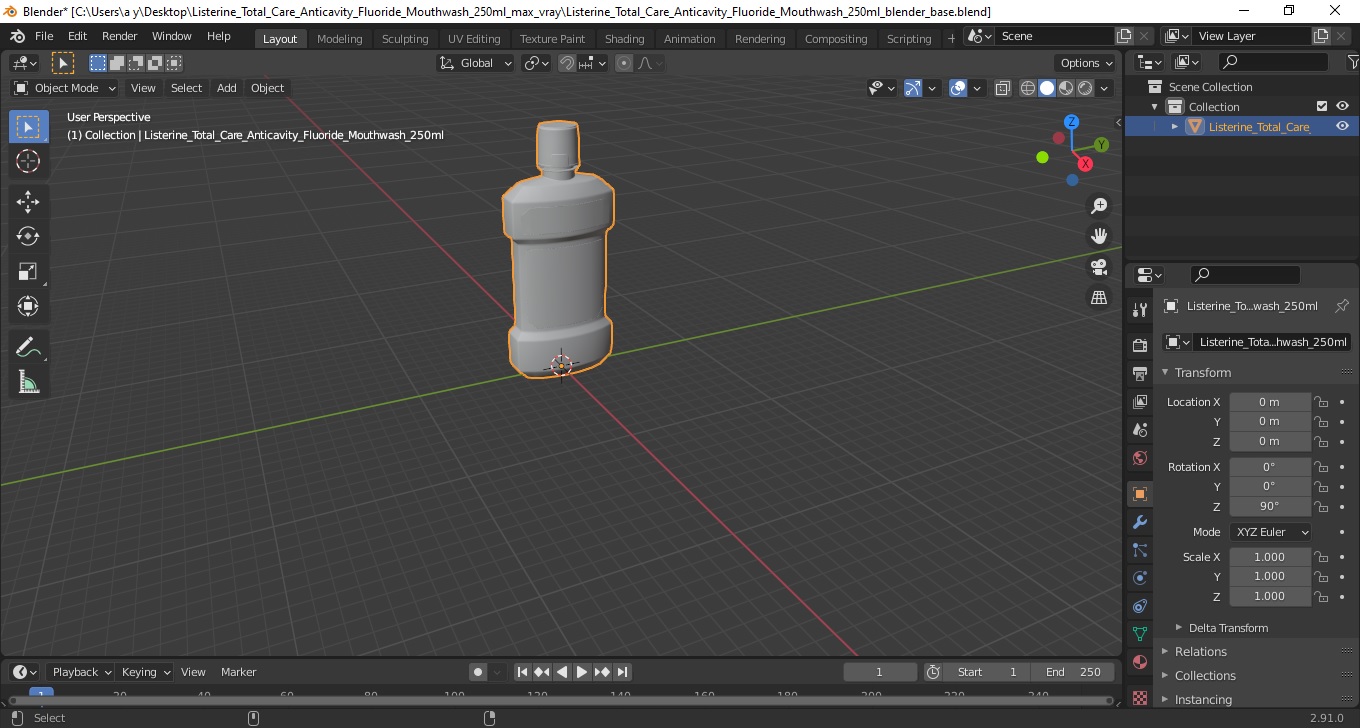Screen dimensions: 1360x728
Task: Open the XYZ Euler rotation mode dropdown
Action: pos(1270,532)
